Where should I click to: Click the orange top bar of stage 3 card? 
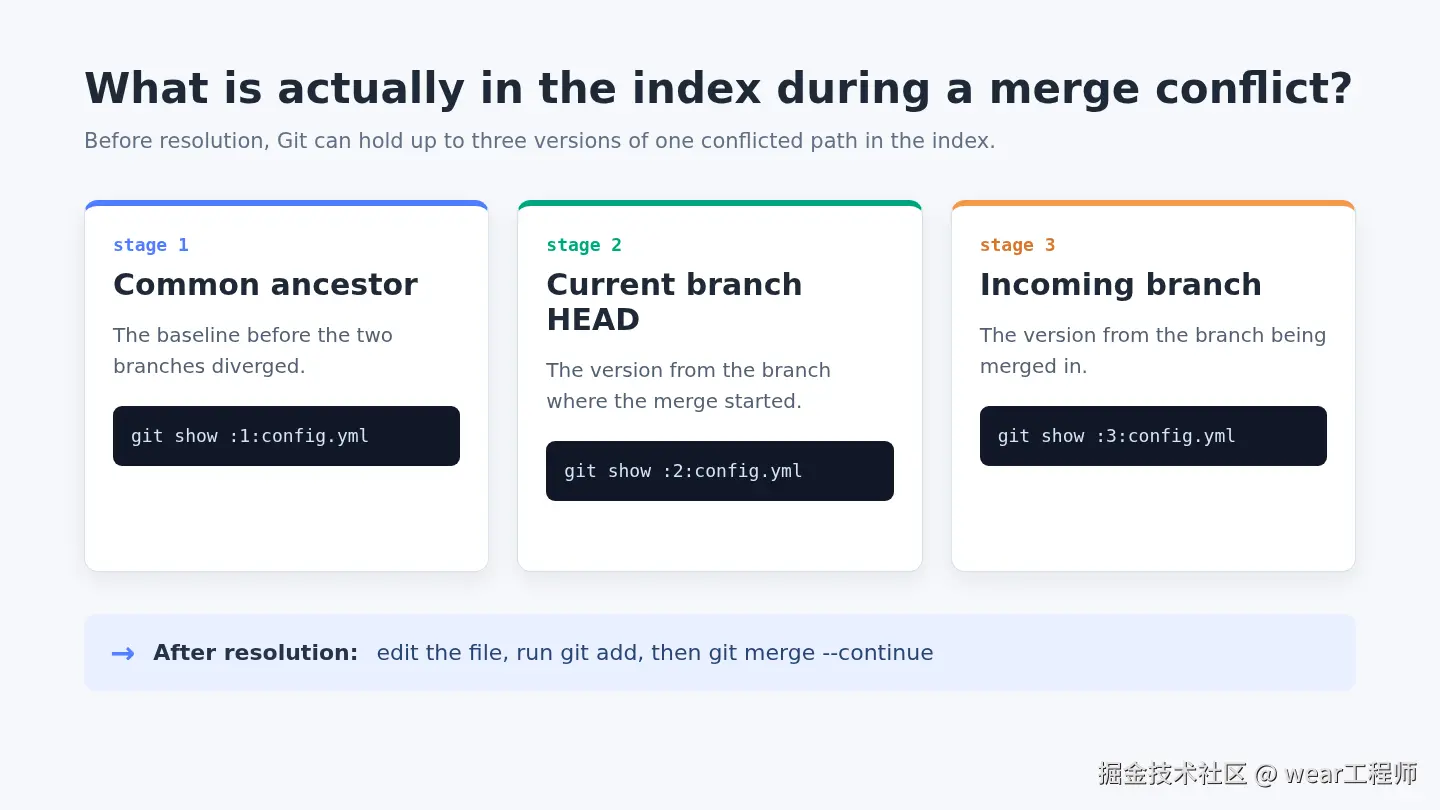tap(1153, 203)
